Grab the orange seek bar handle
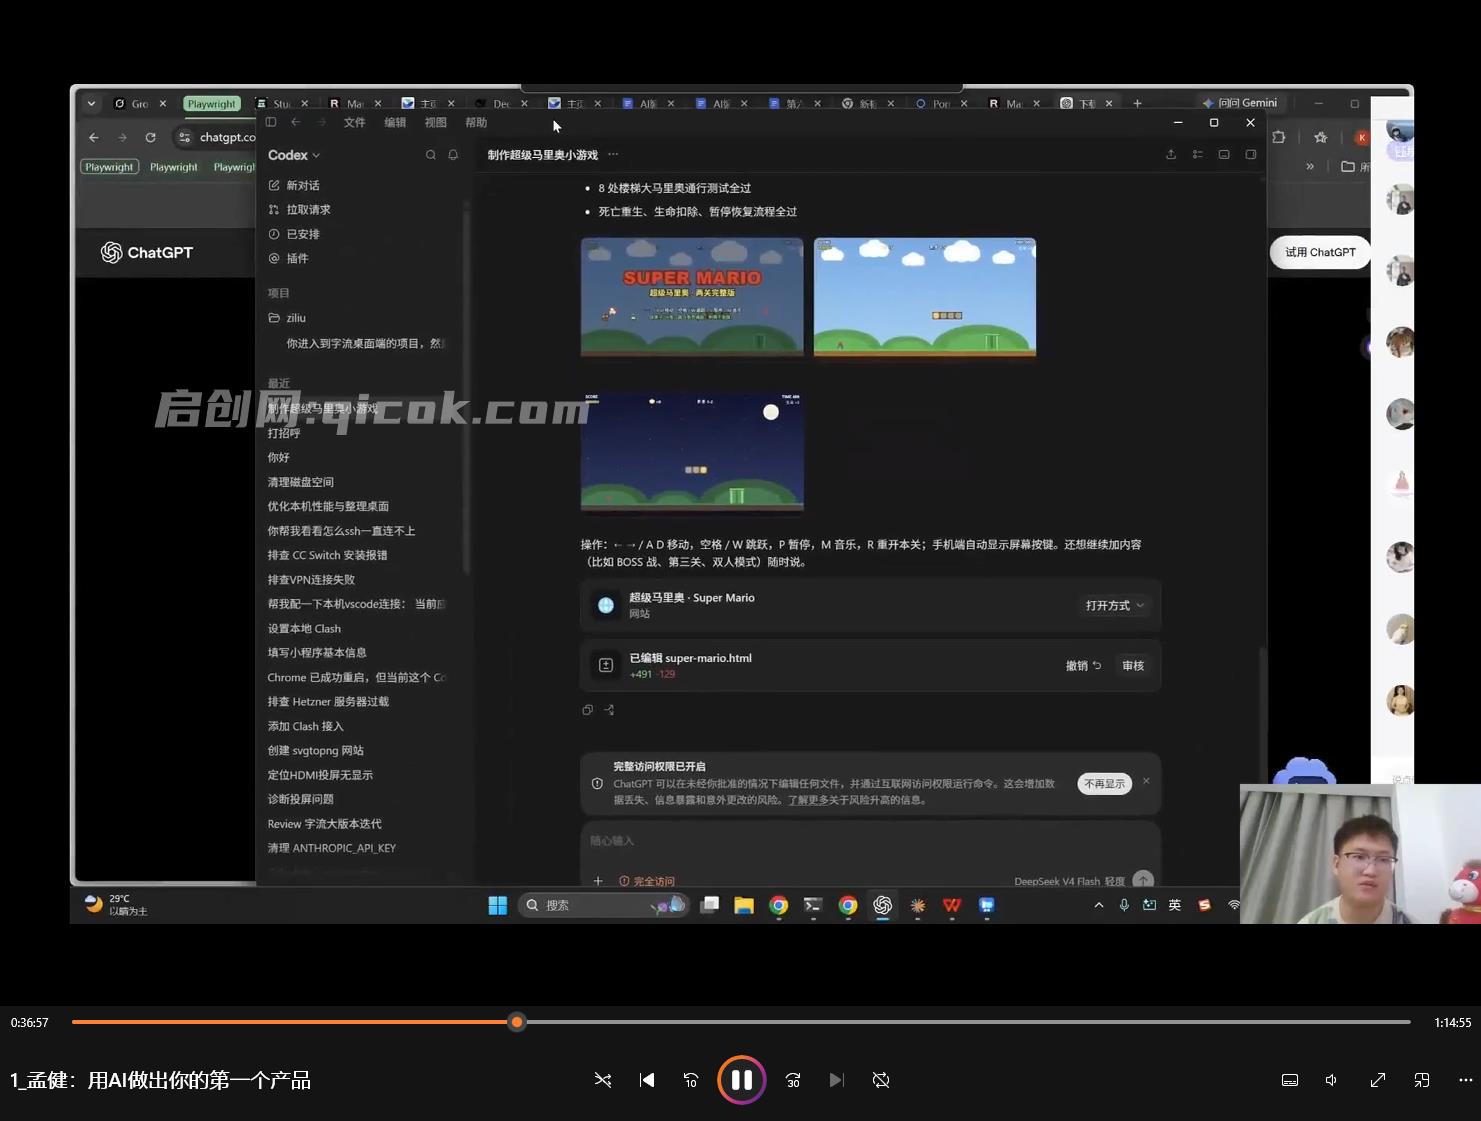The width and height of the screenshot is (1481, 1121). tap(517, 1022)
